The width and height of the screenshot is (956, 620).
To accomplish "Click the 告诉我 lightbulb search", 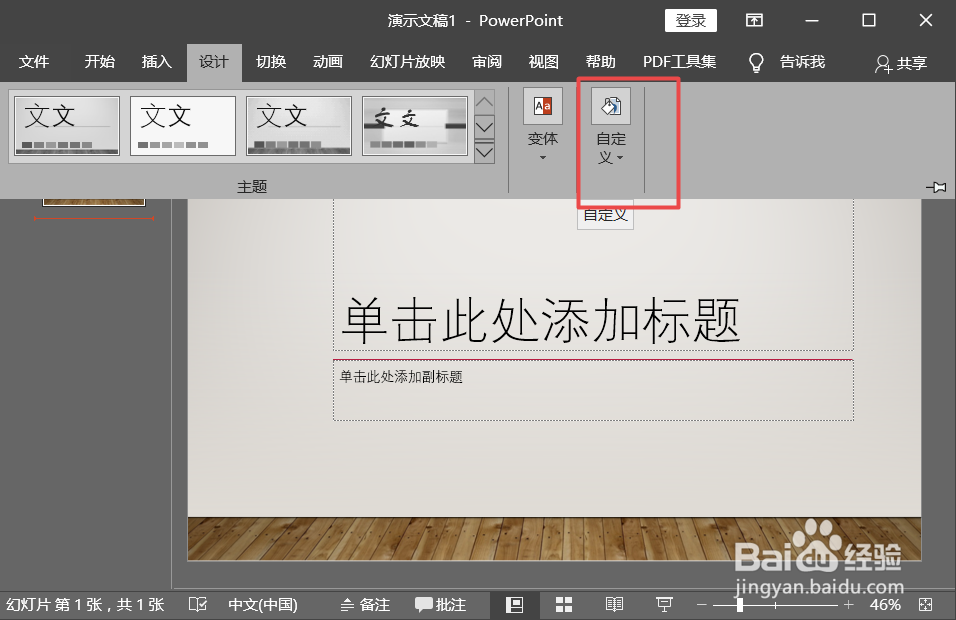I will (787, 62).
